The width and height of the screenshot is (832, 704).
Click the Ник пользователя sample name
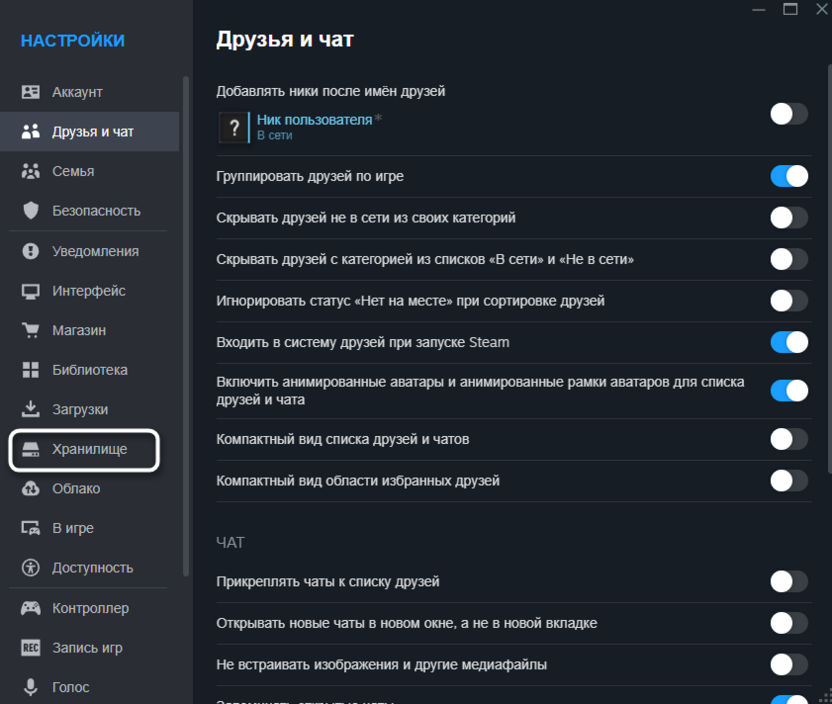pyautogui.click(x=315, y=120)
